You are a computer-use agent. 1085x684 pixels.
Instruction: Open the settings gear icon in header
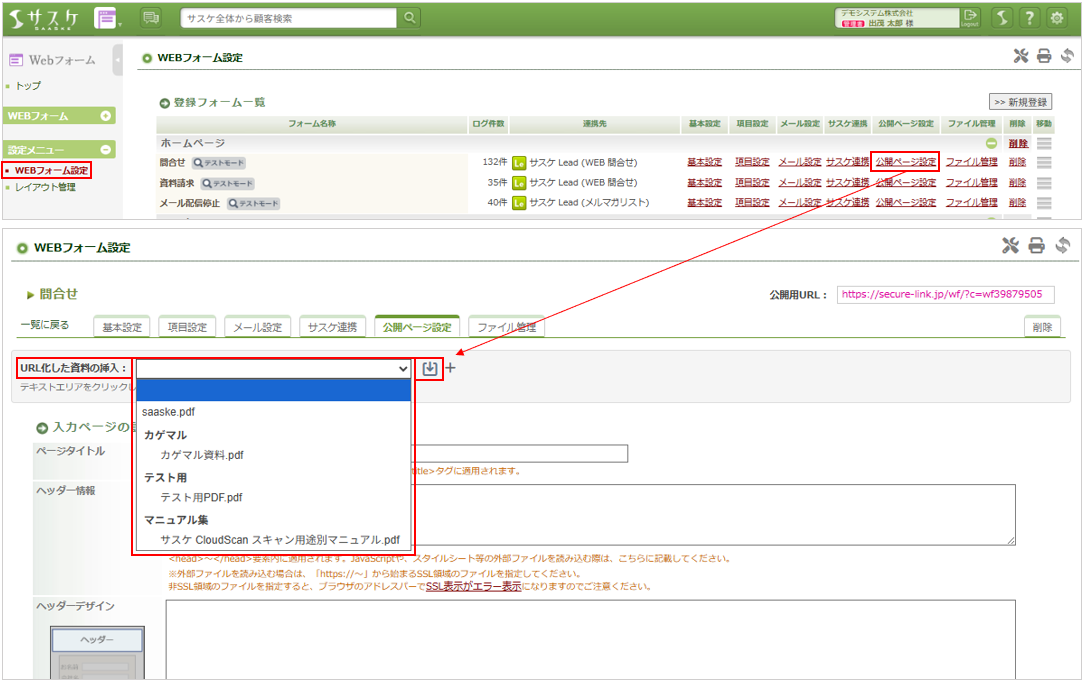pos(1055,18)
